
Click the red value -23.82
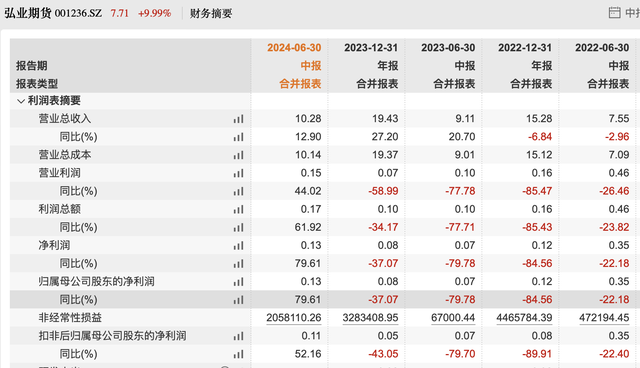click(x=614, y=227)
